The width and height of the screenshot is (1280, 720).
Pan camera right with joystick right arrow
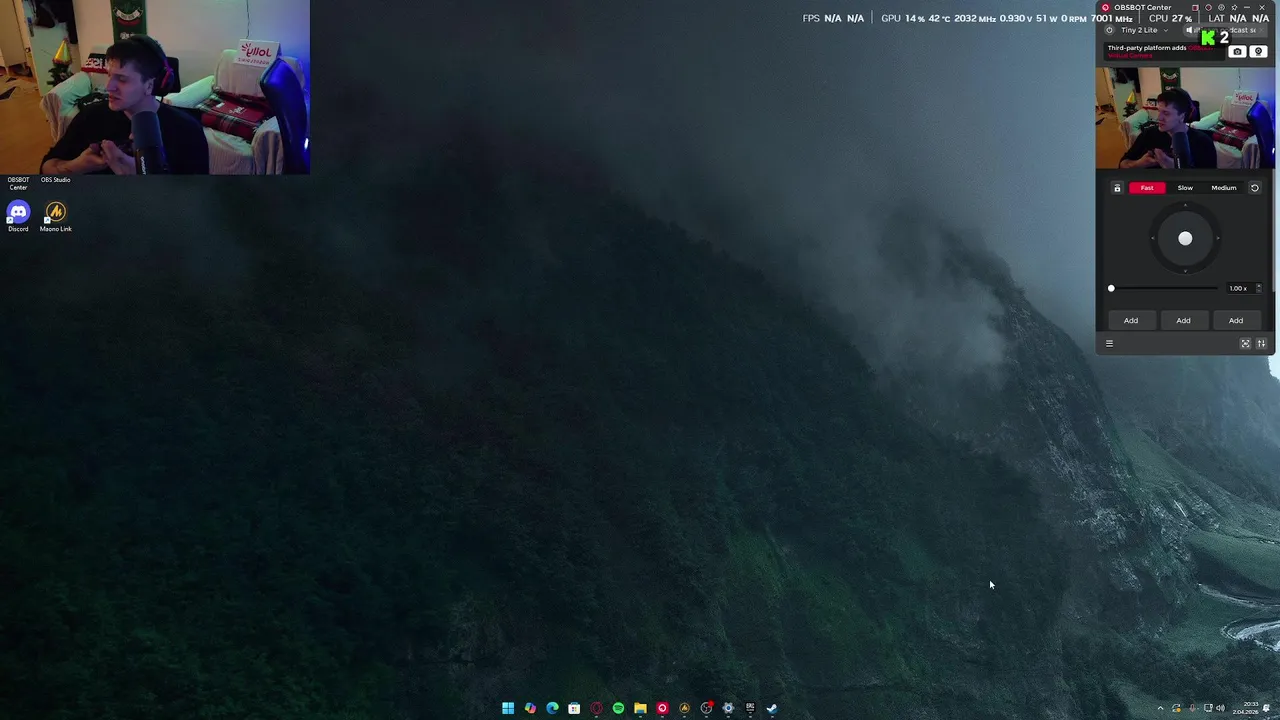coord(1216,238)
